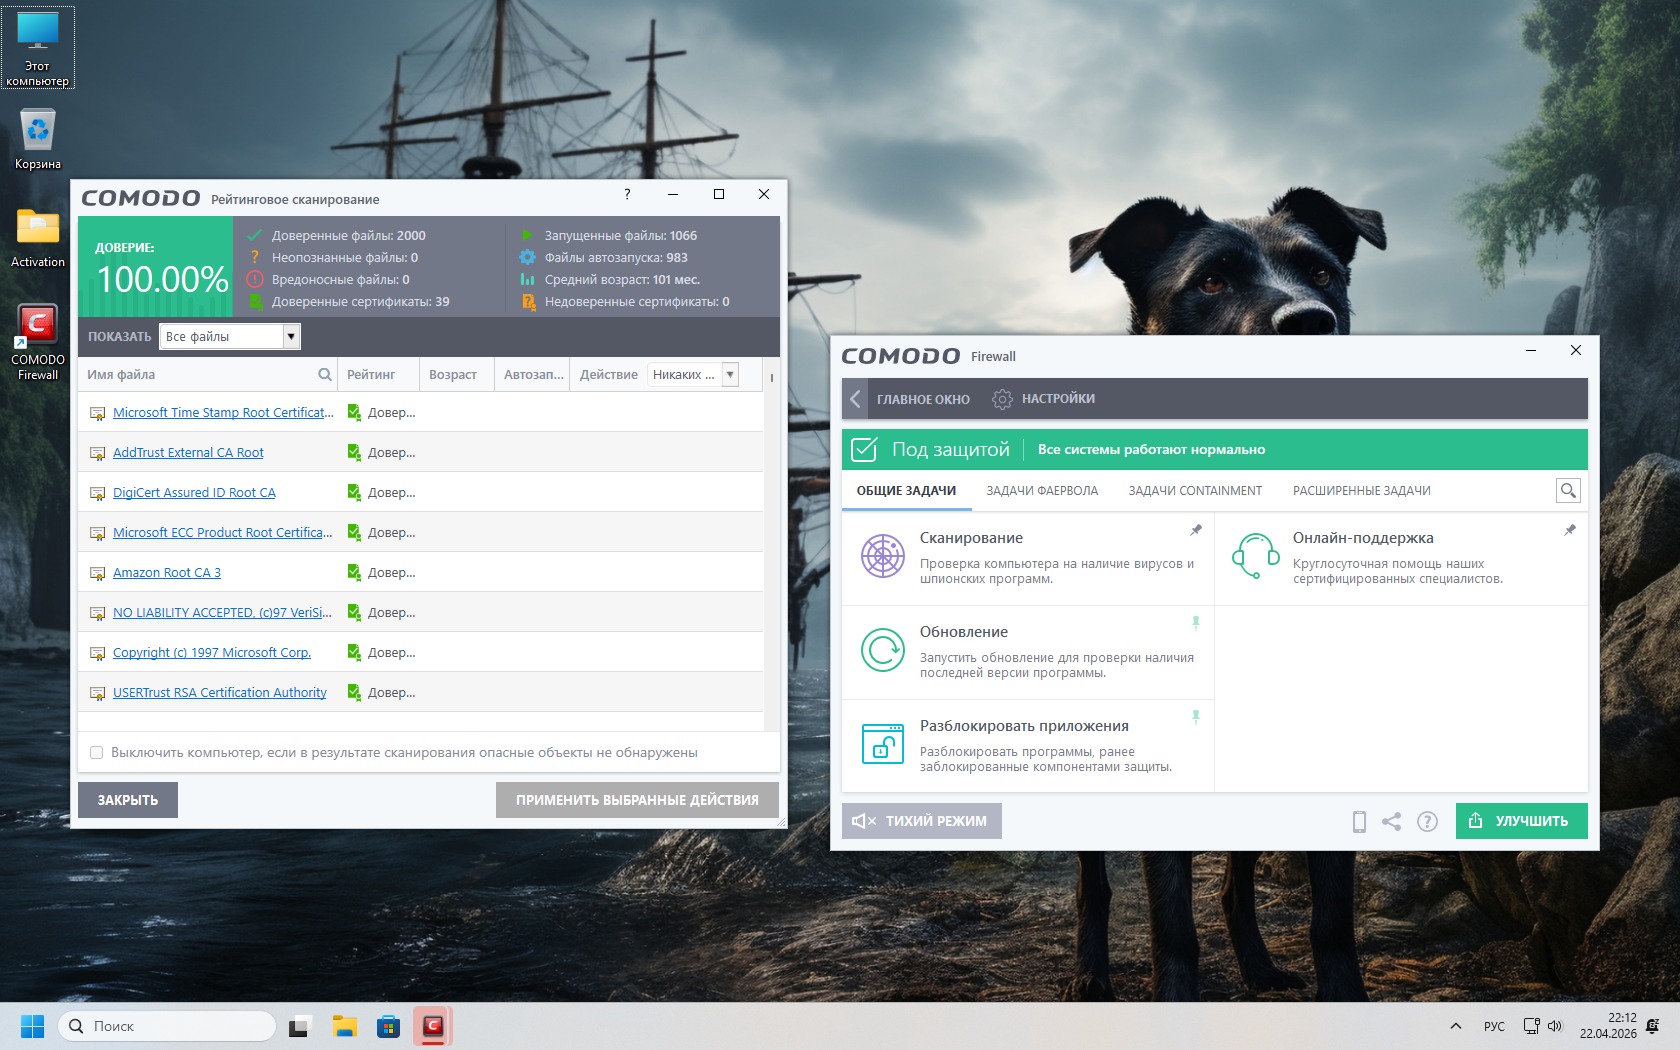This screenshot has width=1680, height=1050.
Task: Toggle pin on the Сканирование task
Action: (1196, 530)
